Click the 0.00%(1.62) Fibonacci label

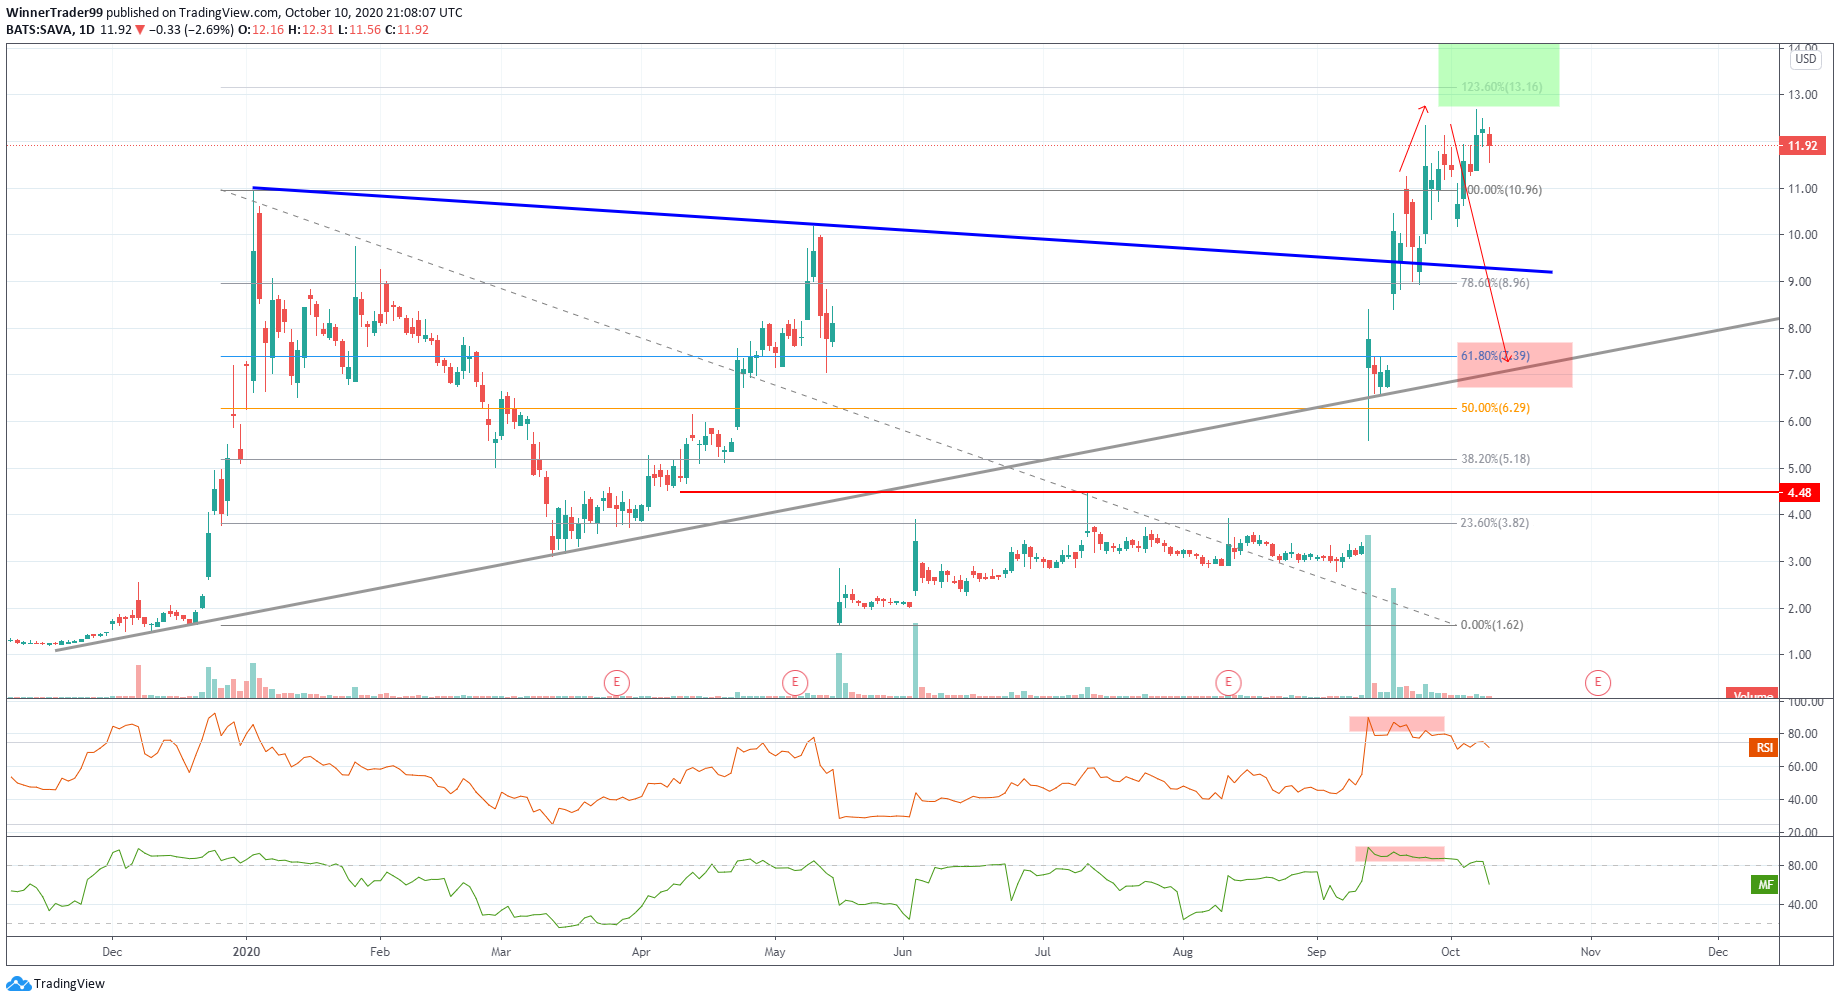[x=1492, y=625]
